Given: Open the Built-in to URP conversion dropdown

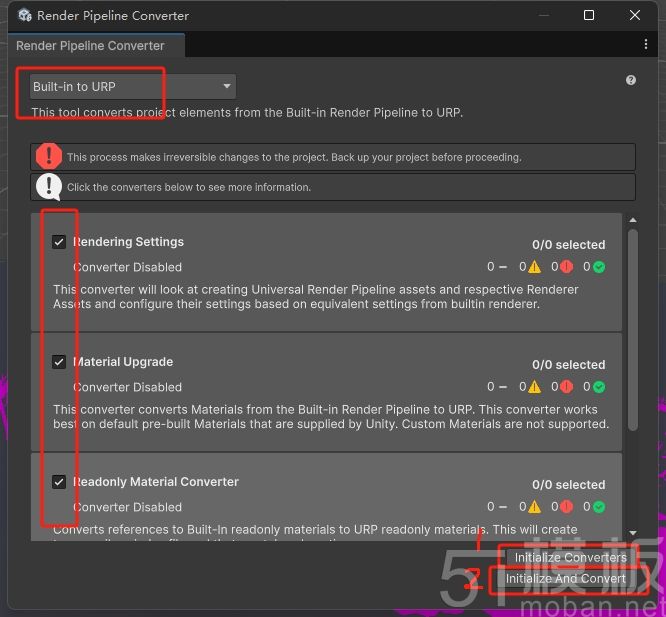Looking at the screenshot, I should (133, 87).
